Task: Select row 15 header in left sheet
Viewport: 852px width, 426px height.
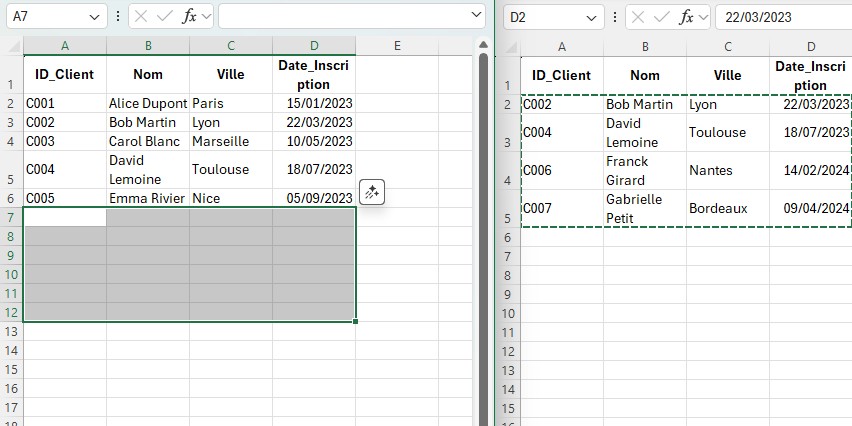Action: point(11,369)
